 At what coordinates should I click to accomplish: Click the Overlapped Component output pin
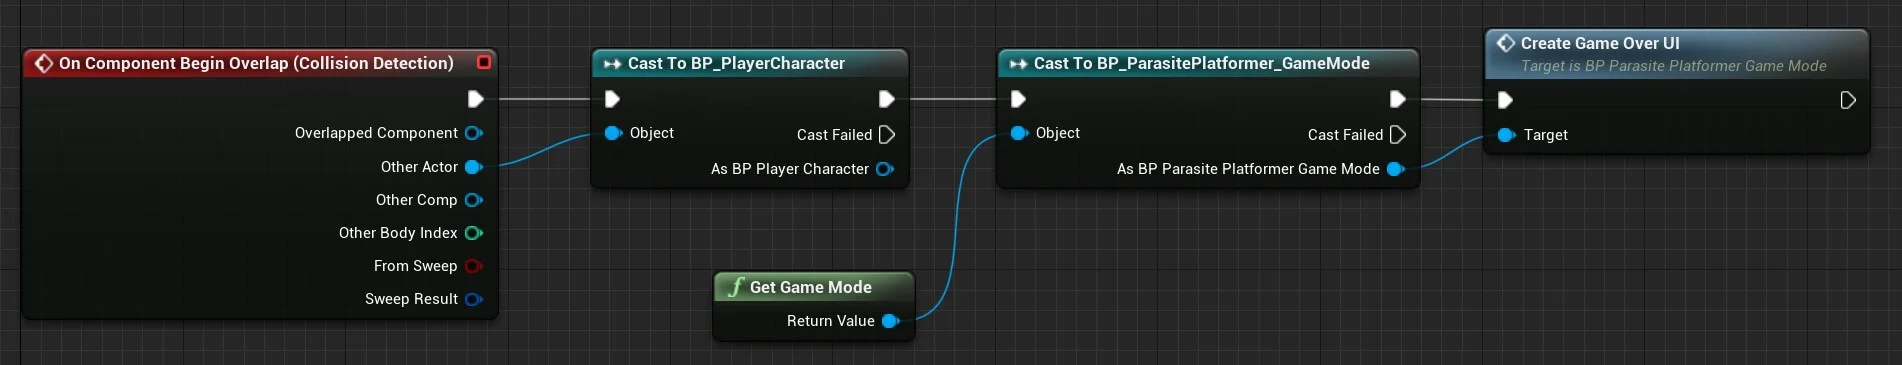[x=474, y=133]
